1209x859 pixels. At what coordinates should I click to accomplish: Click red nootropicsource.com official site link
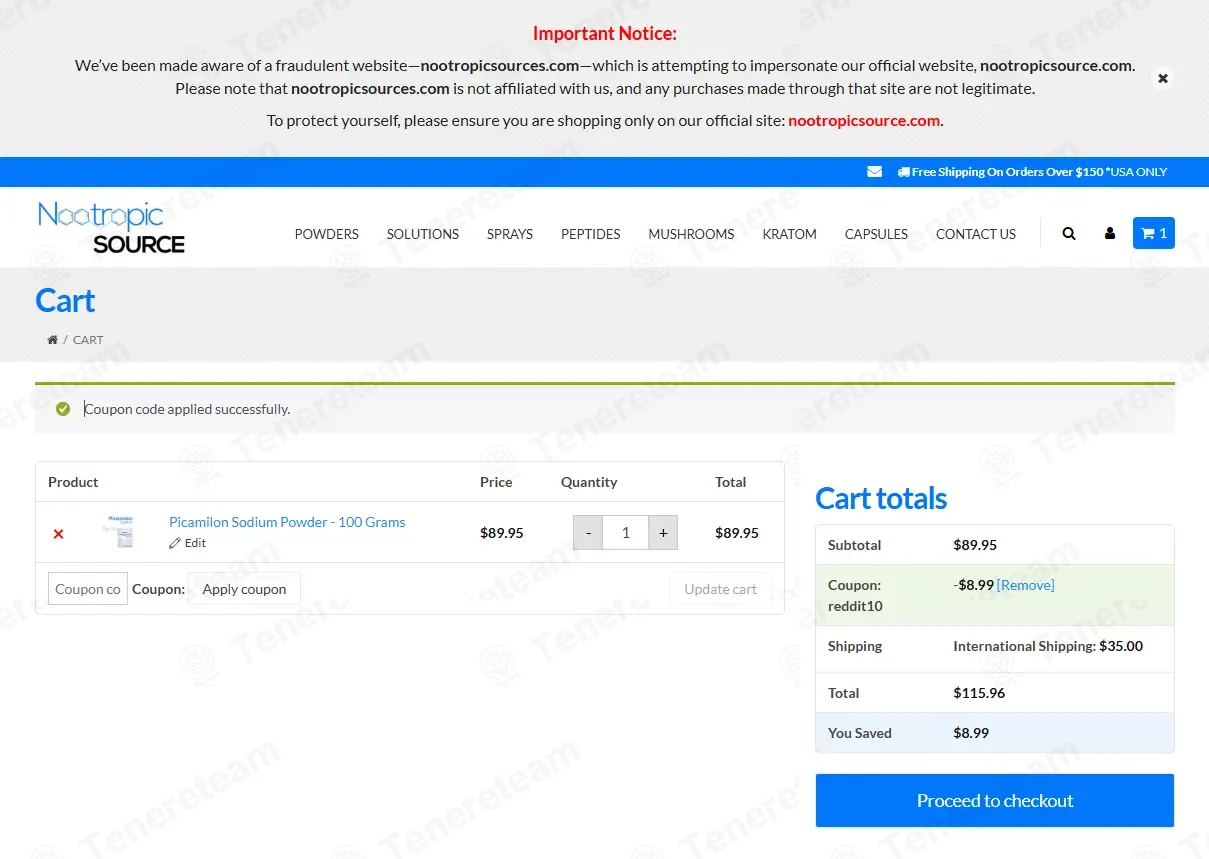pos(864,120)
